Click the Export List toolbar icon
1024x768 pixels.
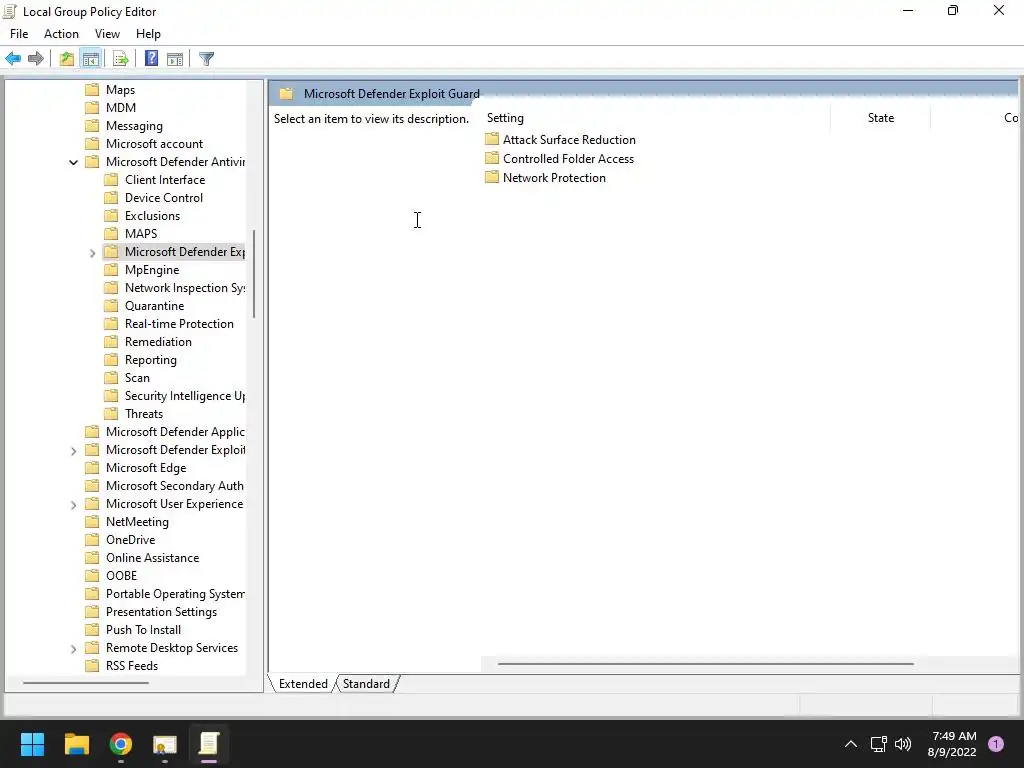click(x=121, y=59)
